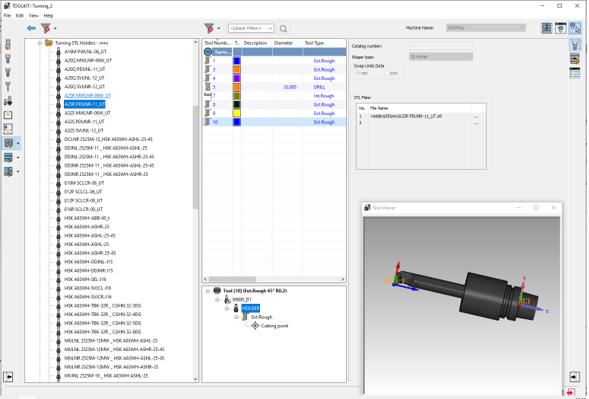Click the black assembly icon in left sidebar
This screenshot has width=589, height=399.
coord(8,101)
